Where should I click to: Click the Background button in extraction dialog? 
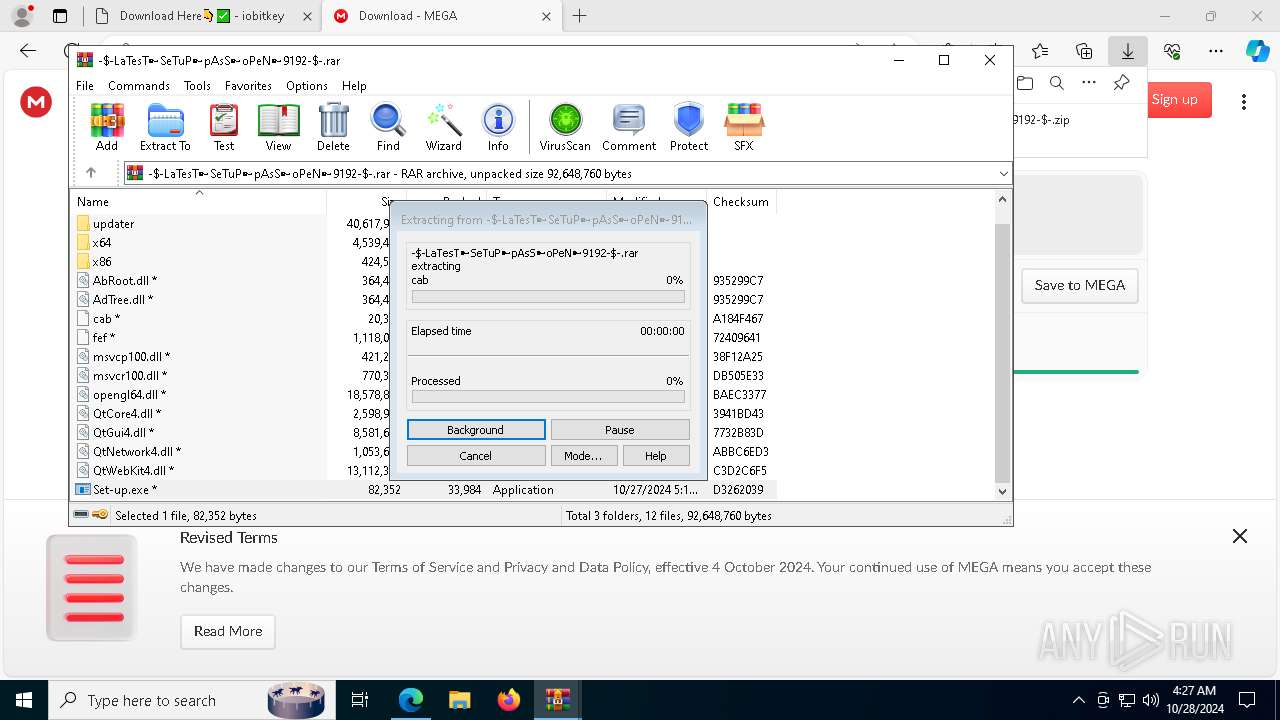click(476, 430)
